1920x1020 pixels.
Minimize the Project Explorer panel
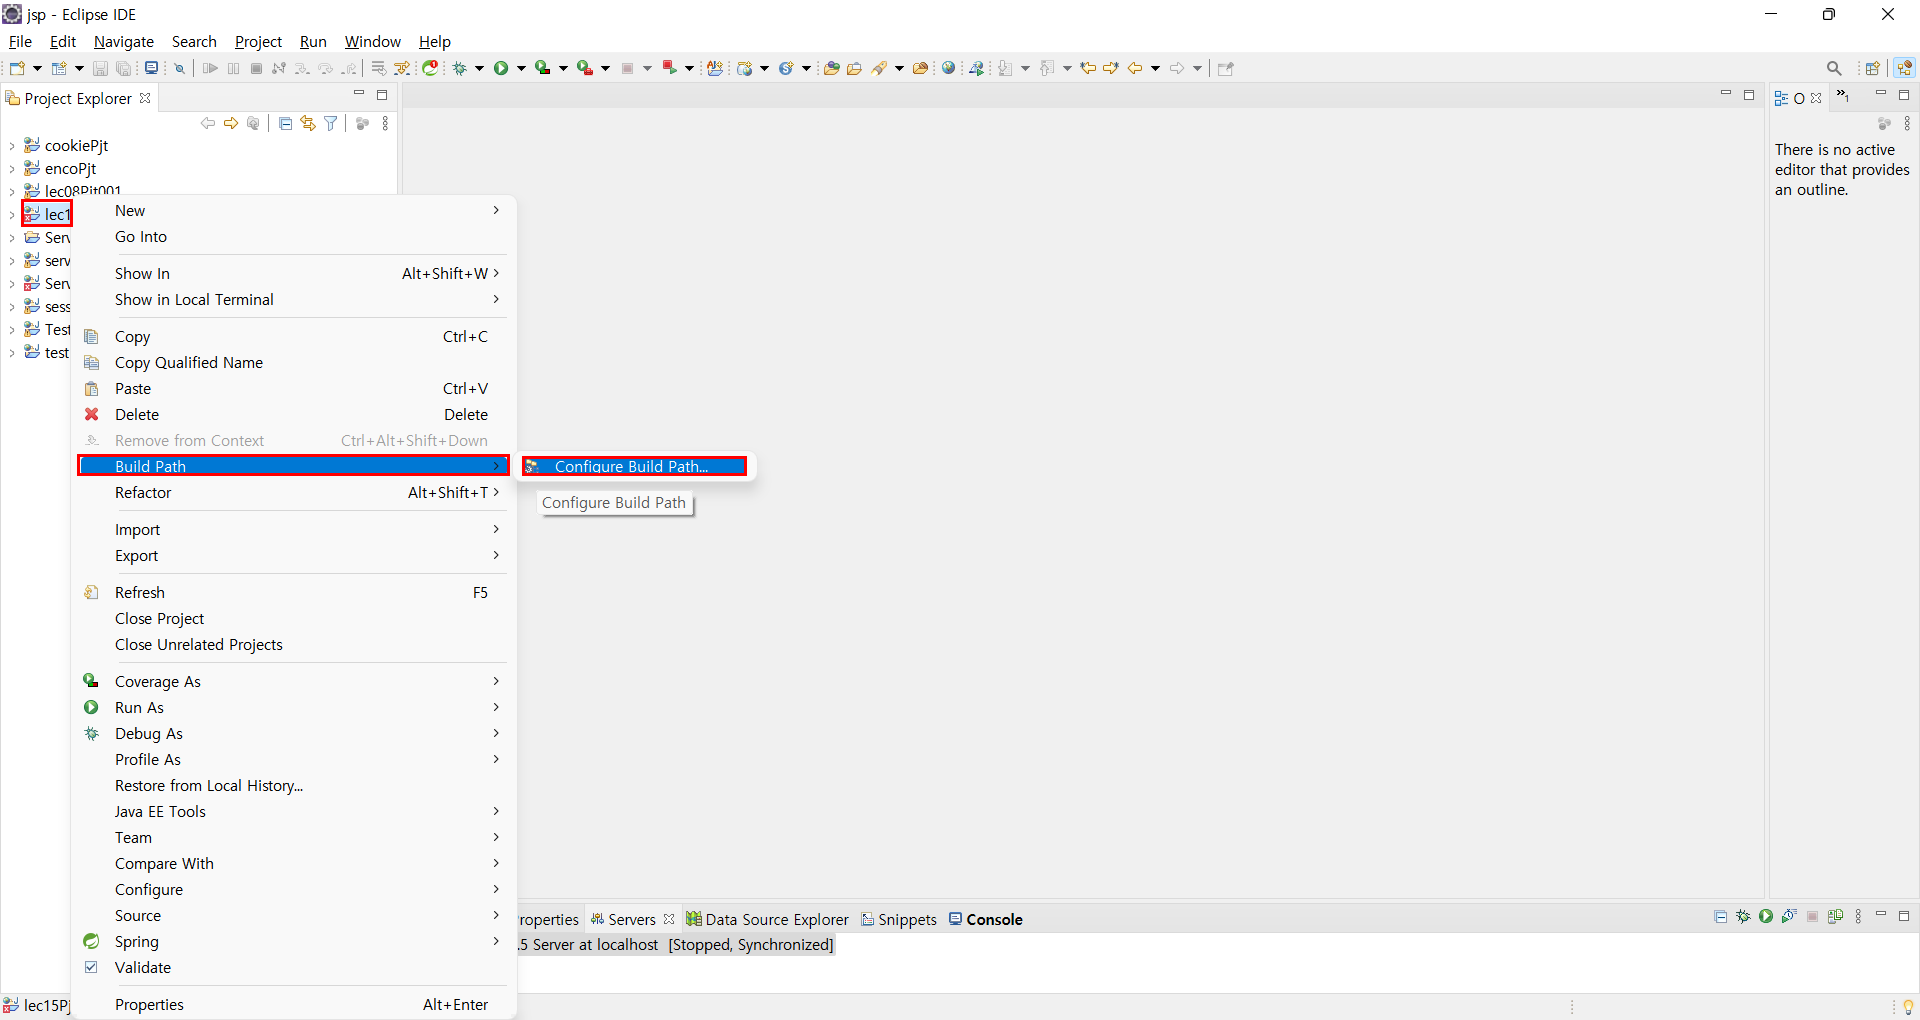(358, 94)
